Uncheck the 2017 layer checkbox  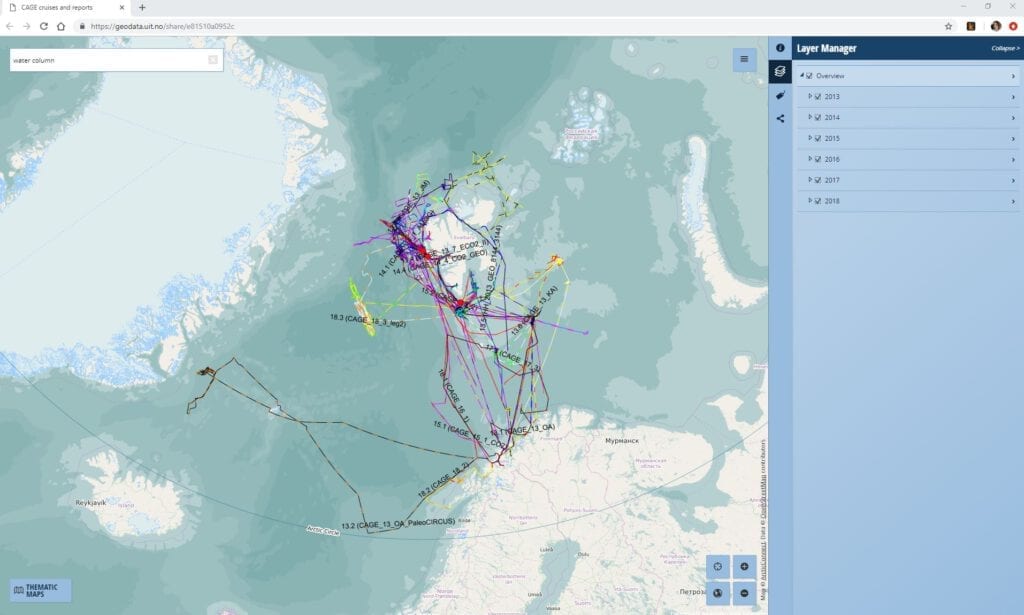(x=818, y=180)
